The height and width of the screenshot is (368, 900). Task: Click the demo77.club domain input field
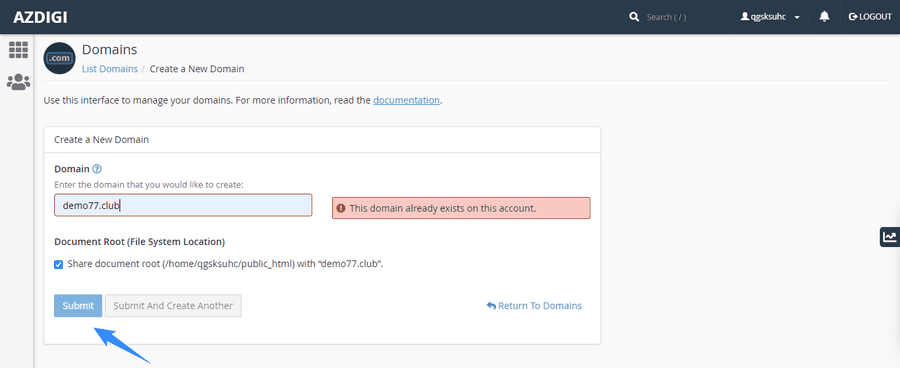click(x=183, y=205)
